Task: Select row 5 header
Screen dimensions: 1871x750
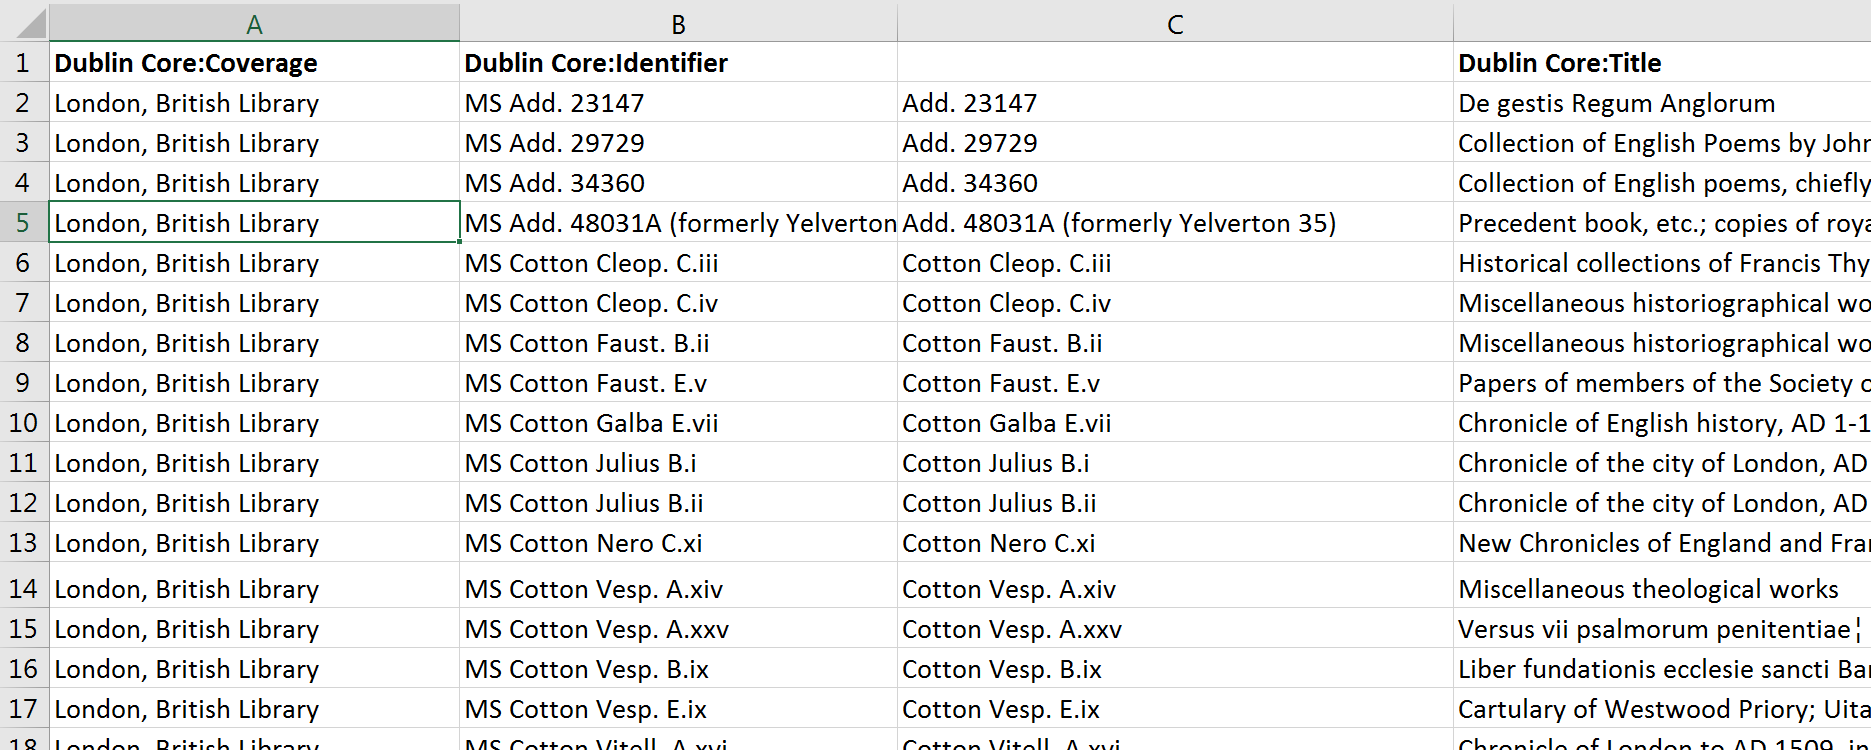Action: pos(23,223)
